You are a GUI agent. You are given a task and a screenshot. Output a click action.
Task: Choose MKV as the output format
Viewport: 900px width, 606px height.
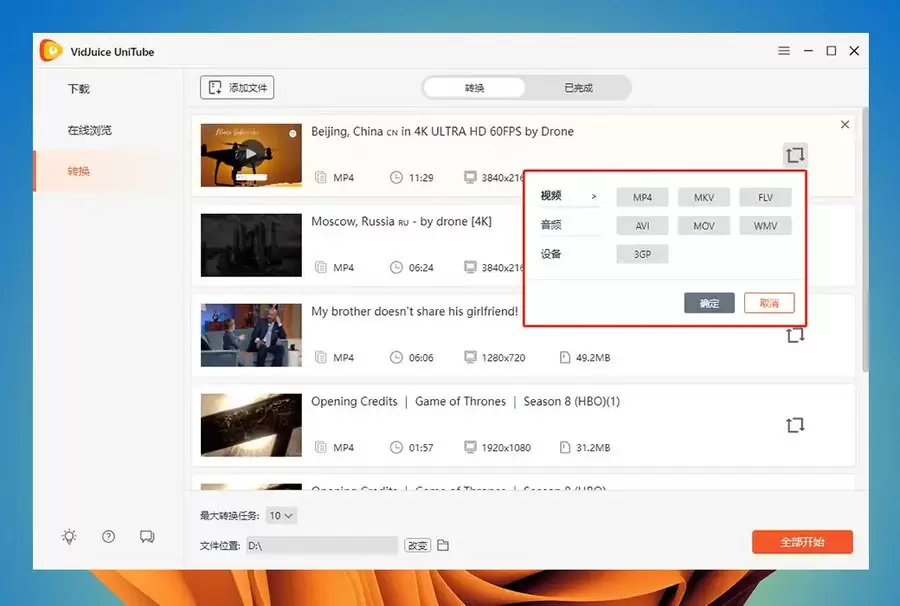tap(704, 198)
